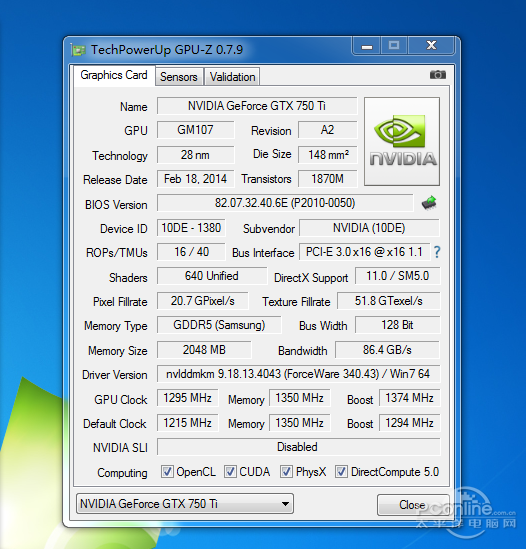Screen dimensions: 526x549
Task: Toggle the CUDA checkbox
Action: point(230,472)
